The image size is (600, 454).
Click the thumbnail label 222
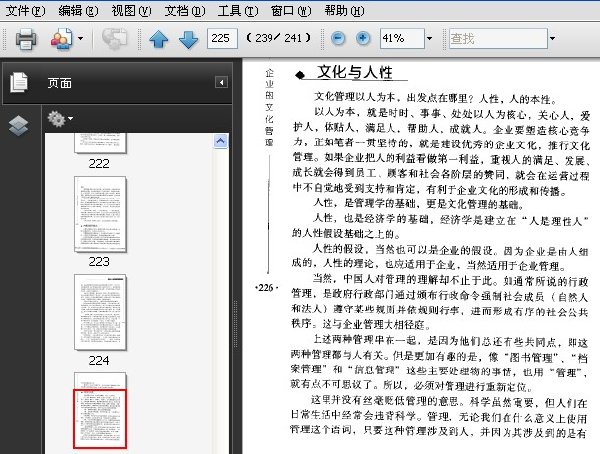coord(99,163)
